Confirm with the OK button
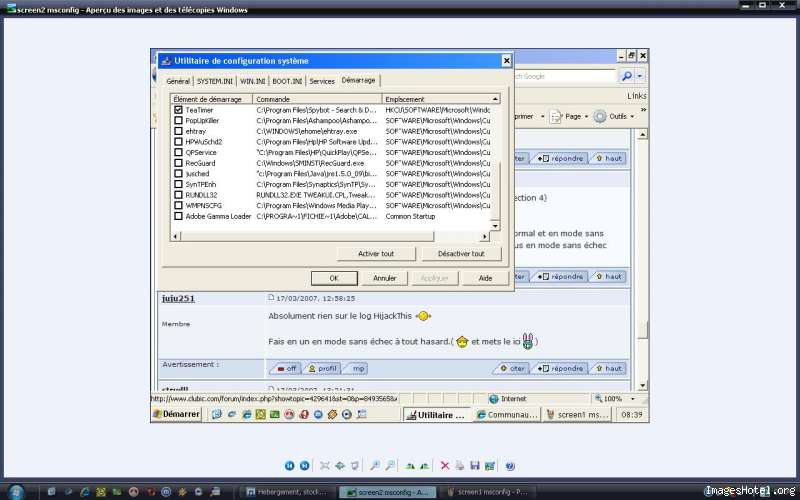Screen dimensions: 800x500 [334, 278]
